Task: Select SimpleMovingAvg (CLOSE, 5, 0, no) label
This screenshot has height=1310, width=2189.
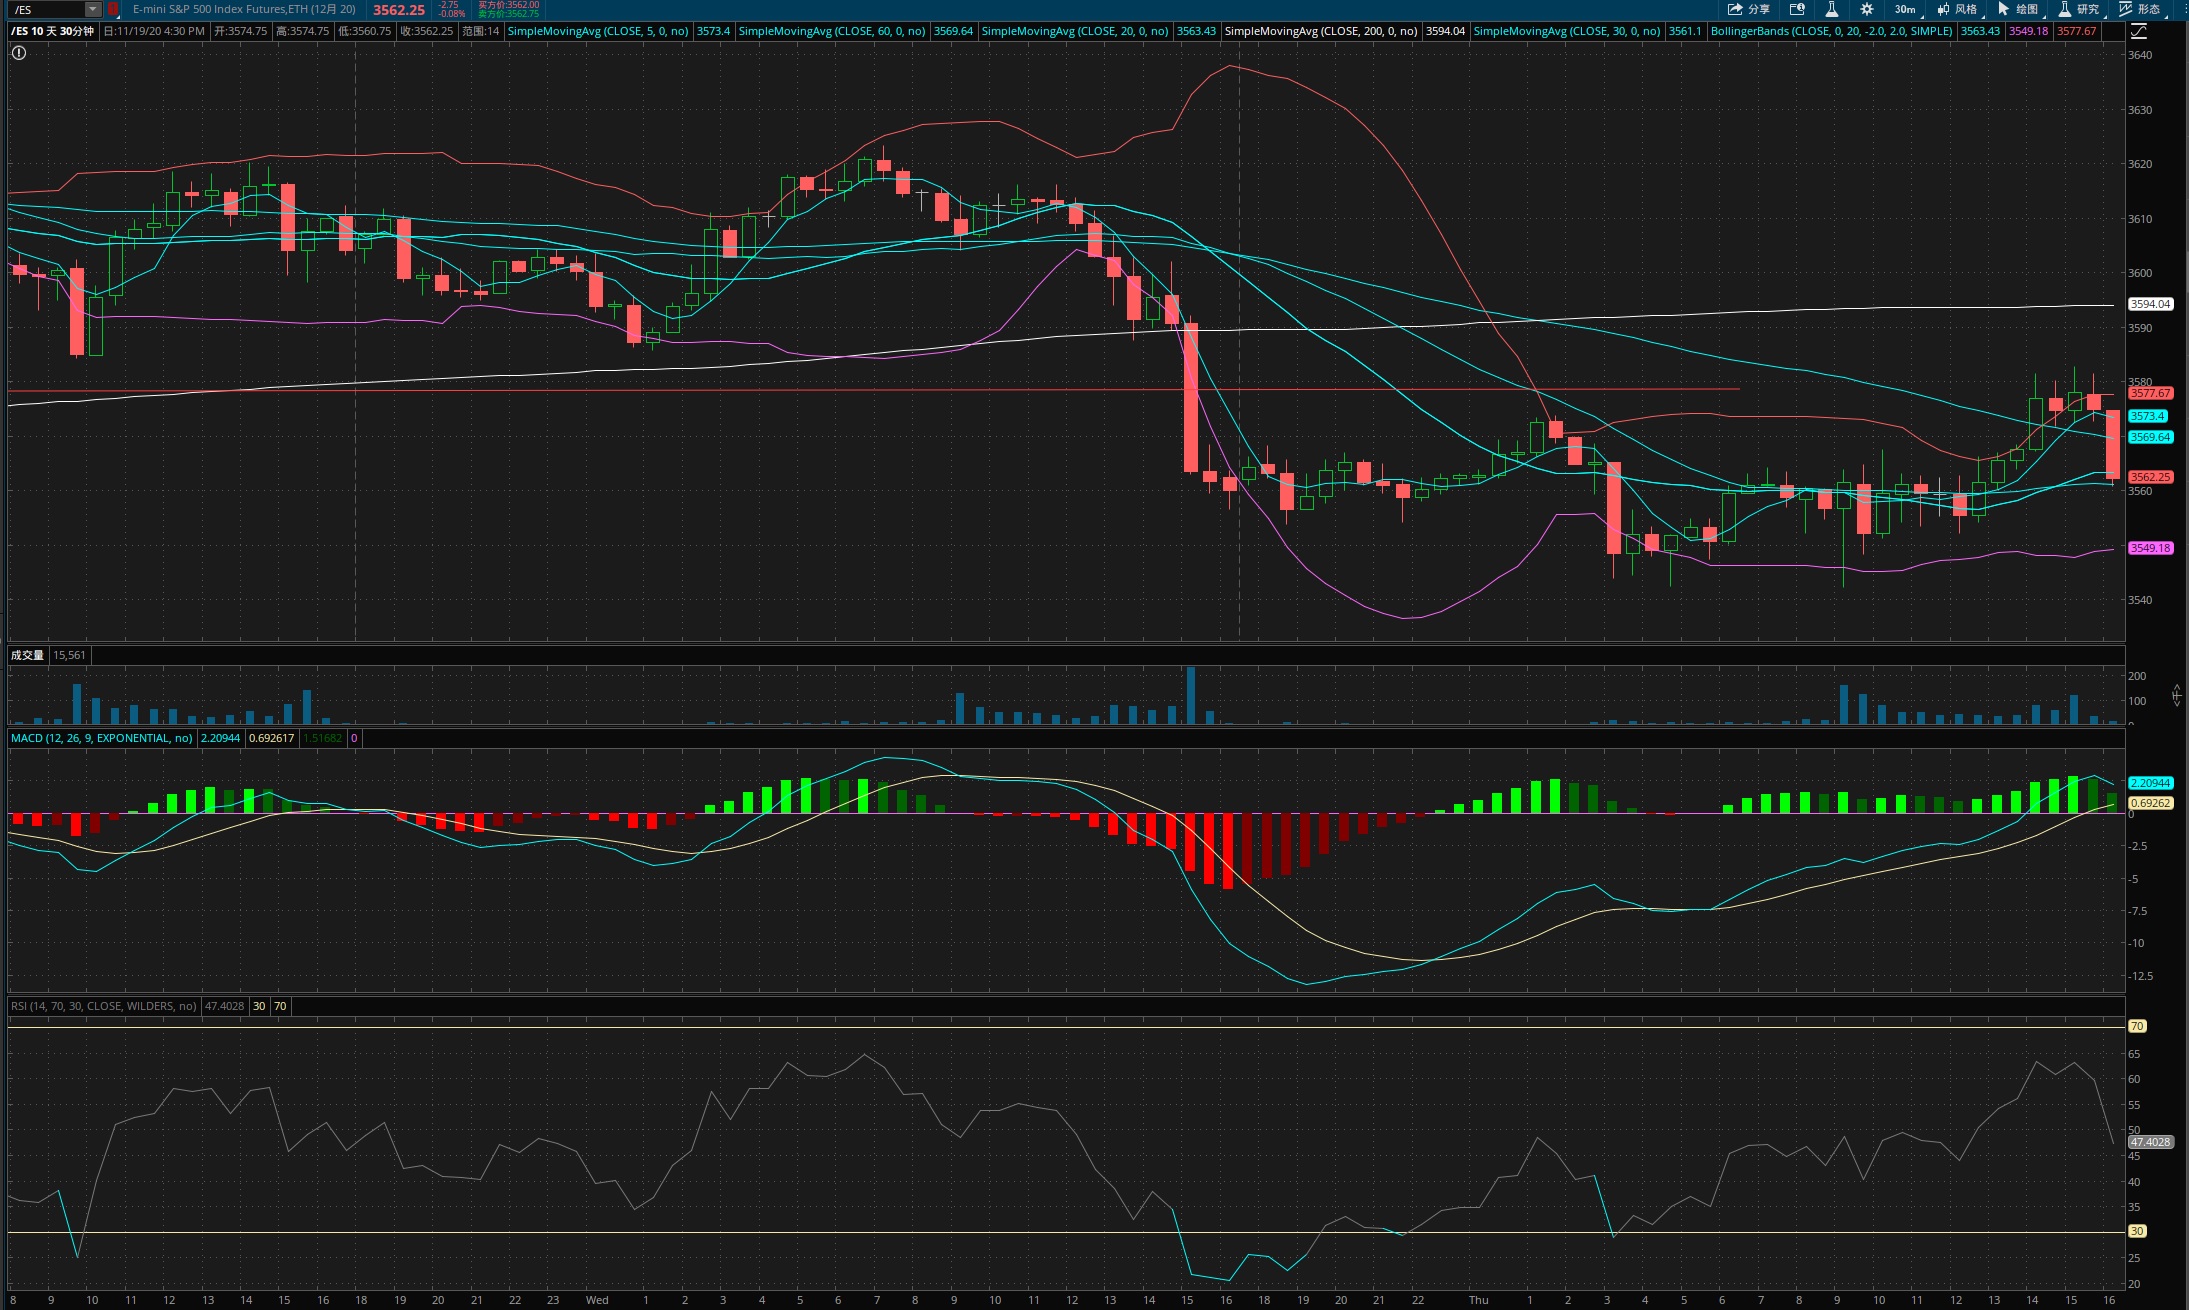Action: [x=598, y=31]
